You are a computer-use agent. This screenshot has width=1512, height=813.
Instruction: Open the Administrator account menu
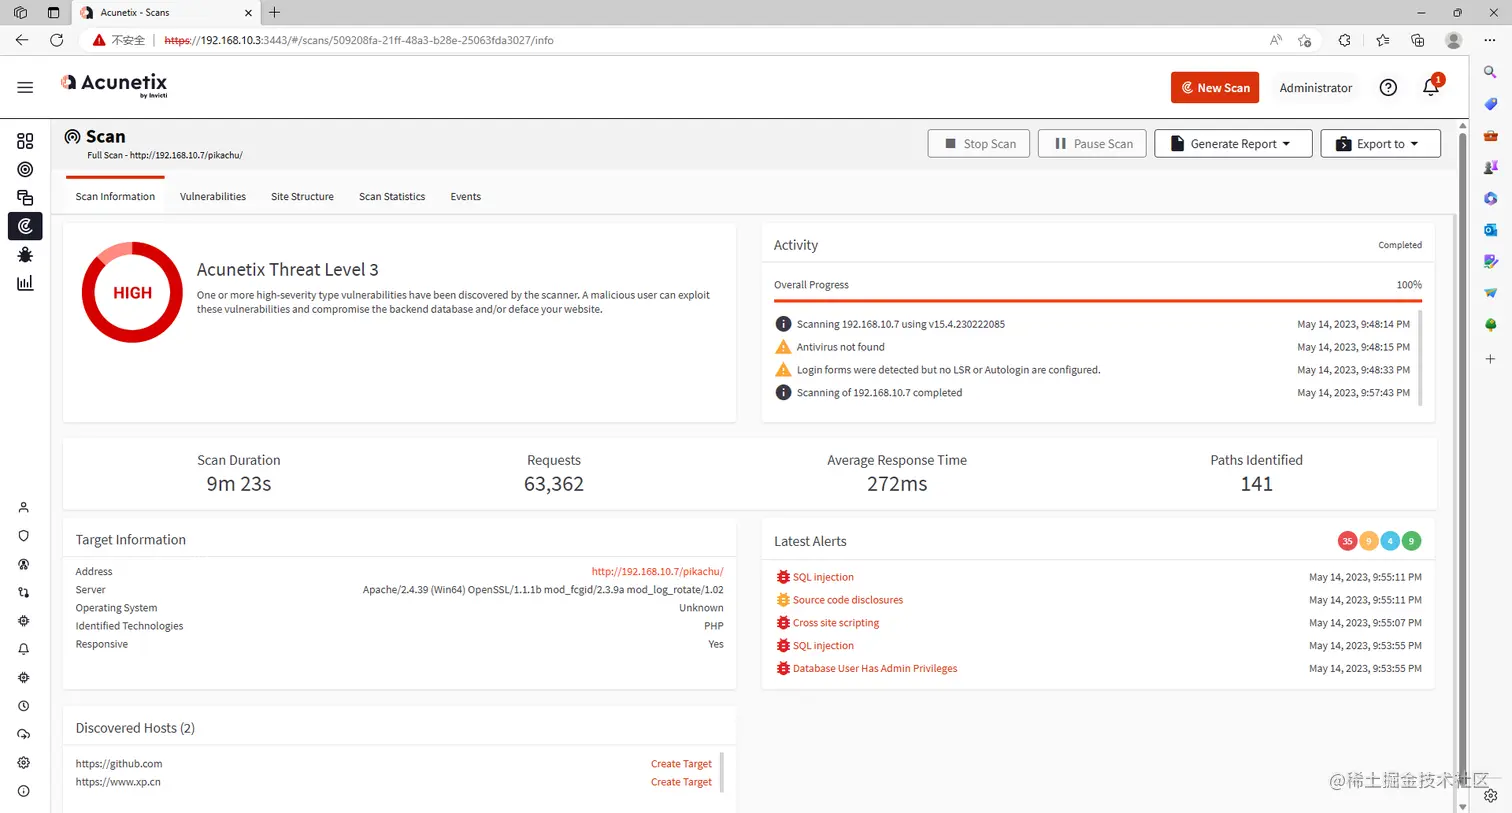click(1315, 87)
